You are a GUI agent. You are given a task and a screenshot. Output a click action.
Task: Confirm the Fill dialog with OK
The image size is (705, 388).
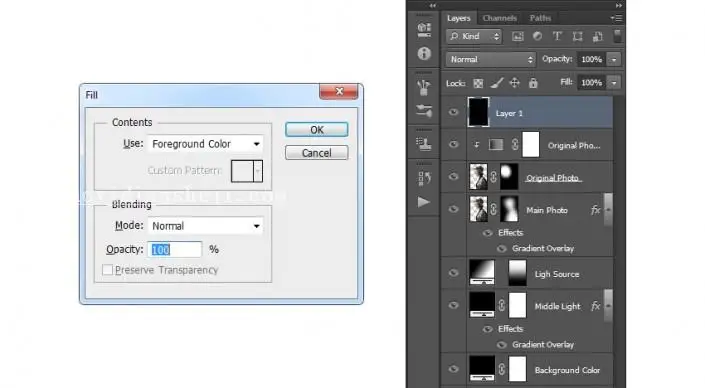click(317, 130)
